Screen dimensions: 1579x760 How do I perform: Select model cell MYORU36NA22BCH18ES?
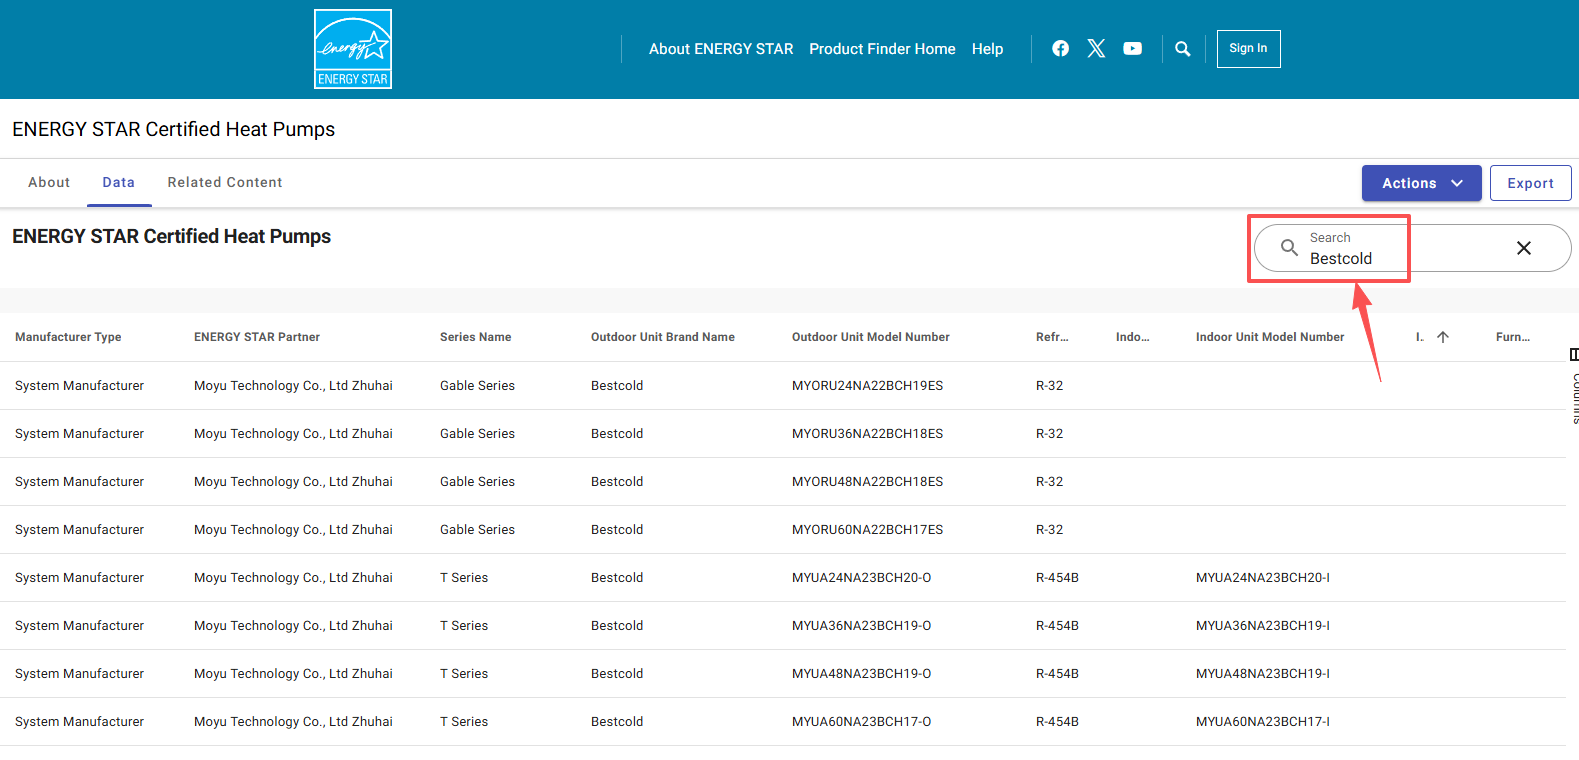click(x=868, y=434)
